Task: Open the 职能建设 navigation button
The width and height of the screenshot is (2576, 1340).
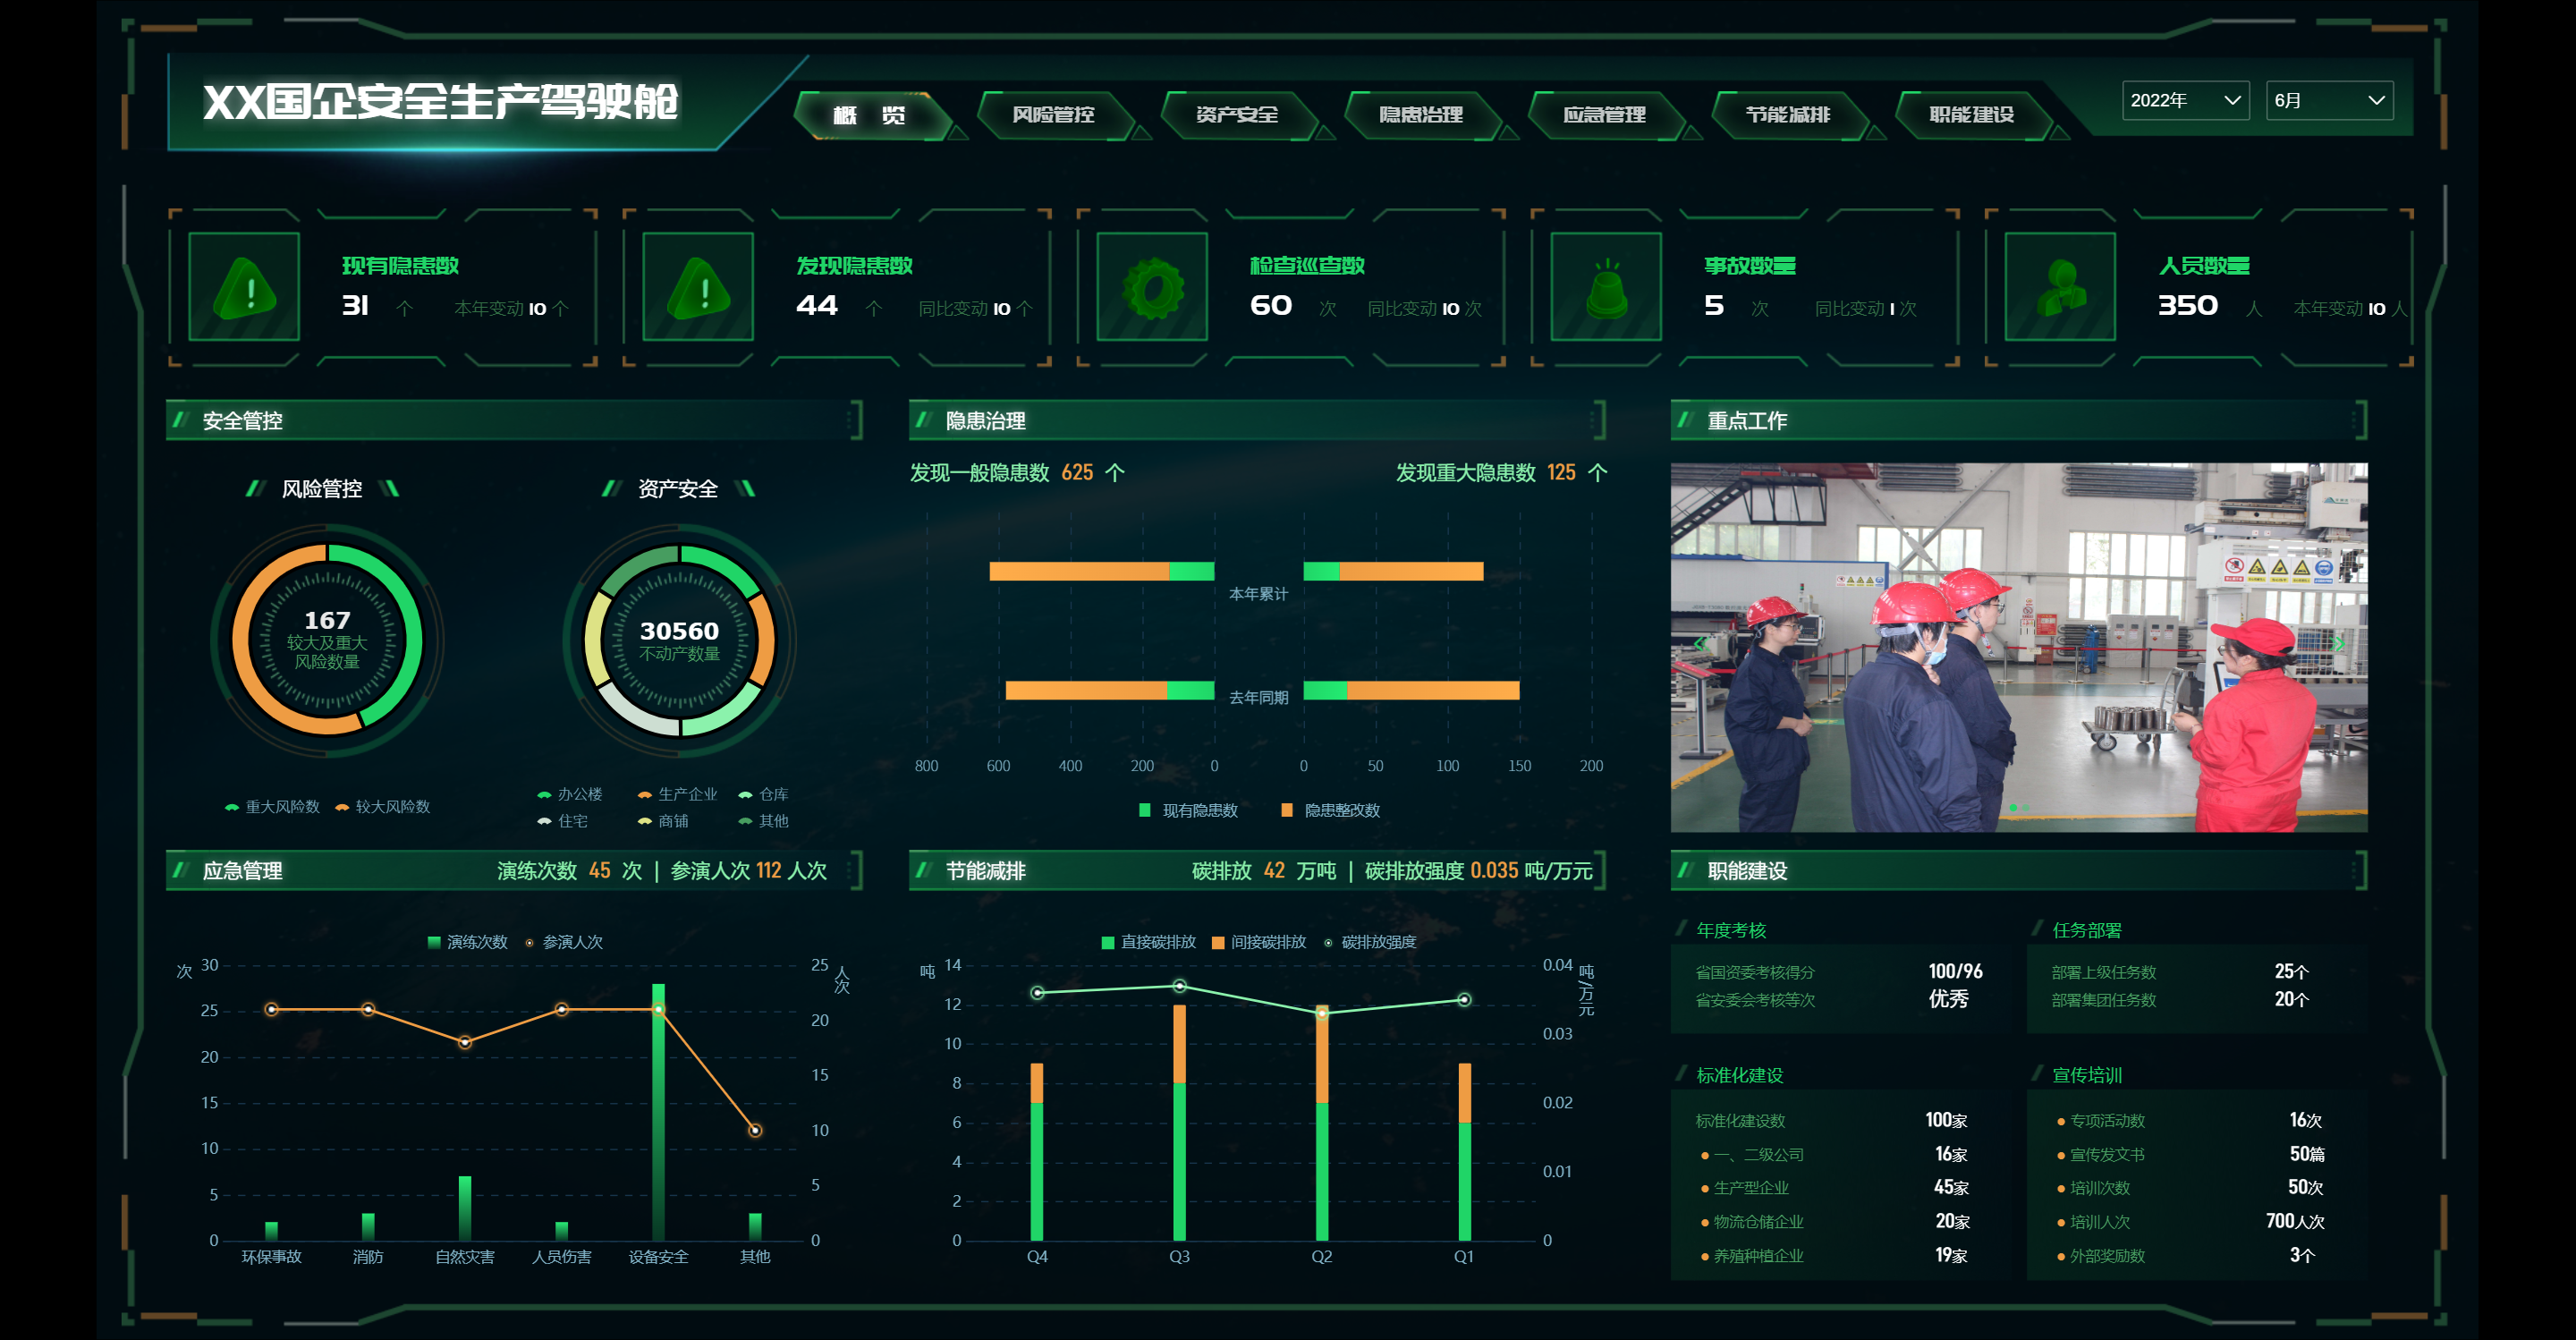Action: tap(1971, 115)
